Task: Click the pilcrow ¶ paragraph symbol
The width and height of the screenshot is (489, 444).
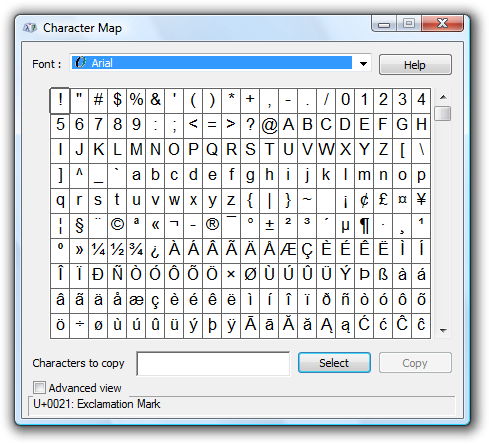Action: (364, 225)
